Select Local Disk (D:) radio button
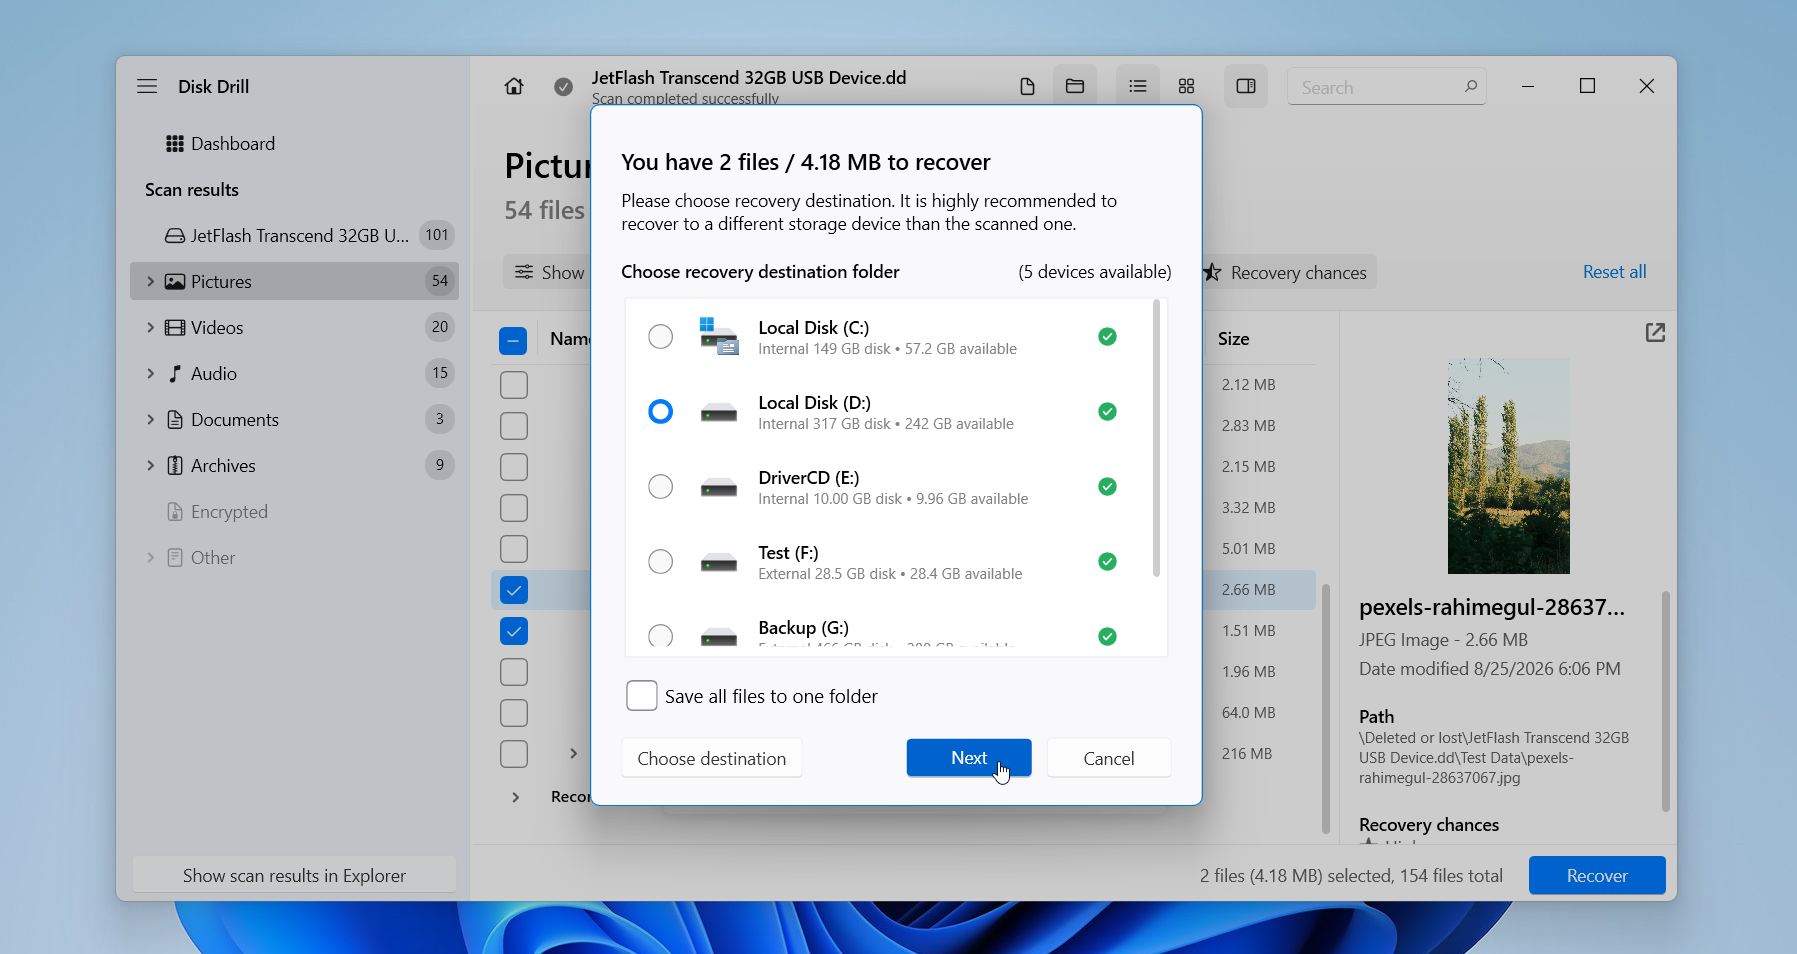This screenshot has width=1797, height=954. 661,412
